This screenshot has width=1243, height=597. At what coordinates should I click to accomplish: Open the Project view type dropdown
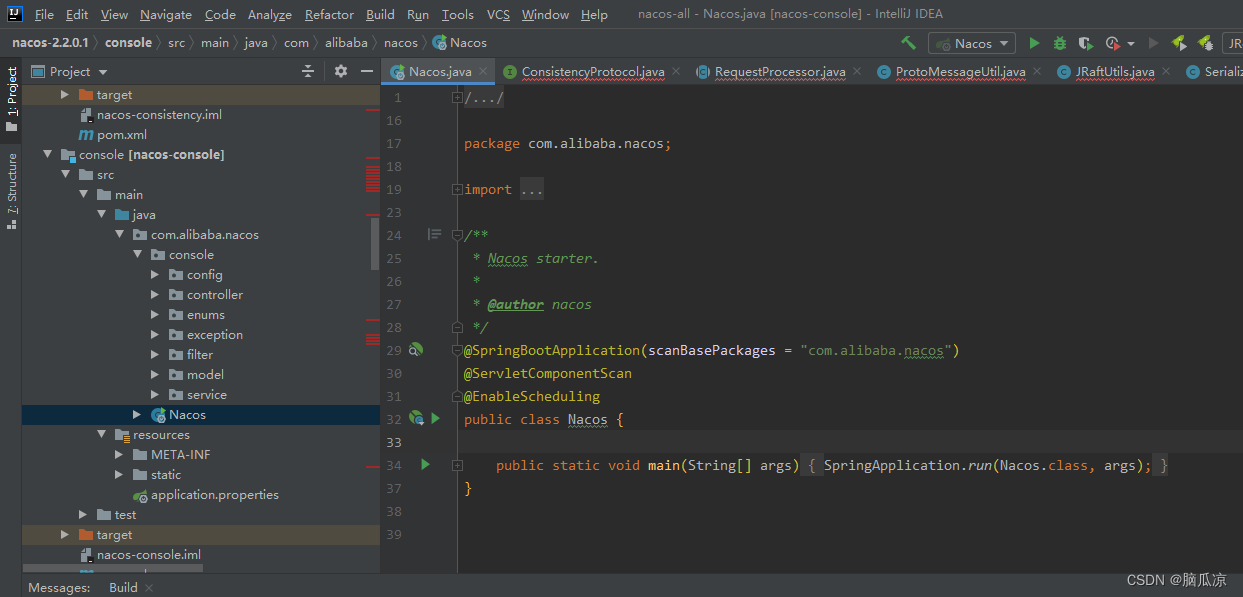[68, 71]
